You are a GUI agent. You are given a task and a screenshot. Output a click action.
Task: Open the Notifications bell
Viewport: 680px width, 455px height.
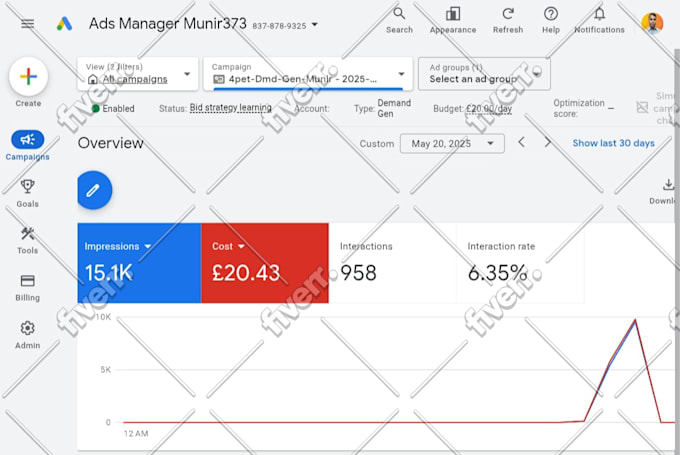click(x=599, y=20)
